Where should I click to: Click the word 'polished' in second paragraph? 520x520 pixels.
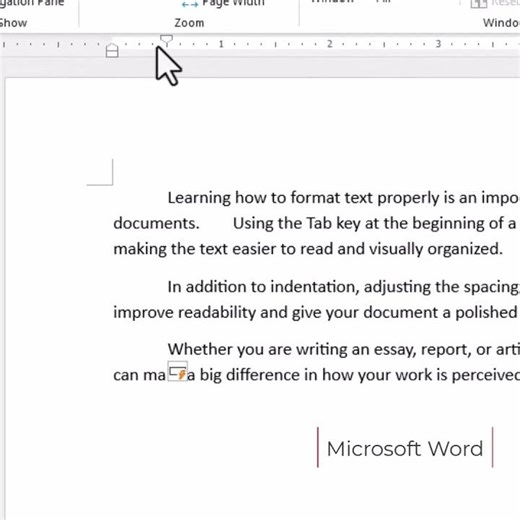point(486,313)
